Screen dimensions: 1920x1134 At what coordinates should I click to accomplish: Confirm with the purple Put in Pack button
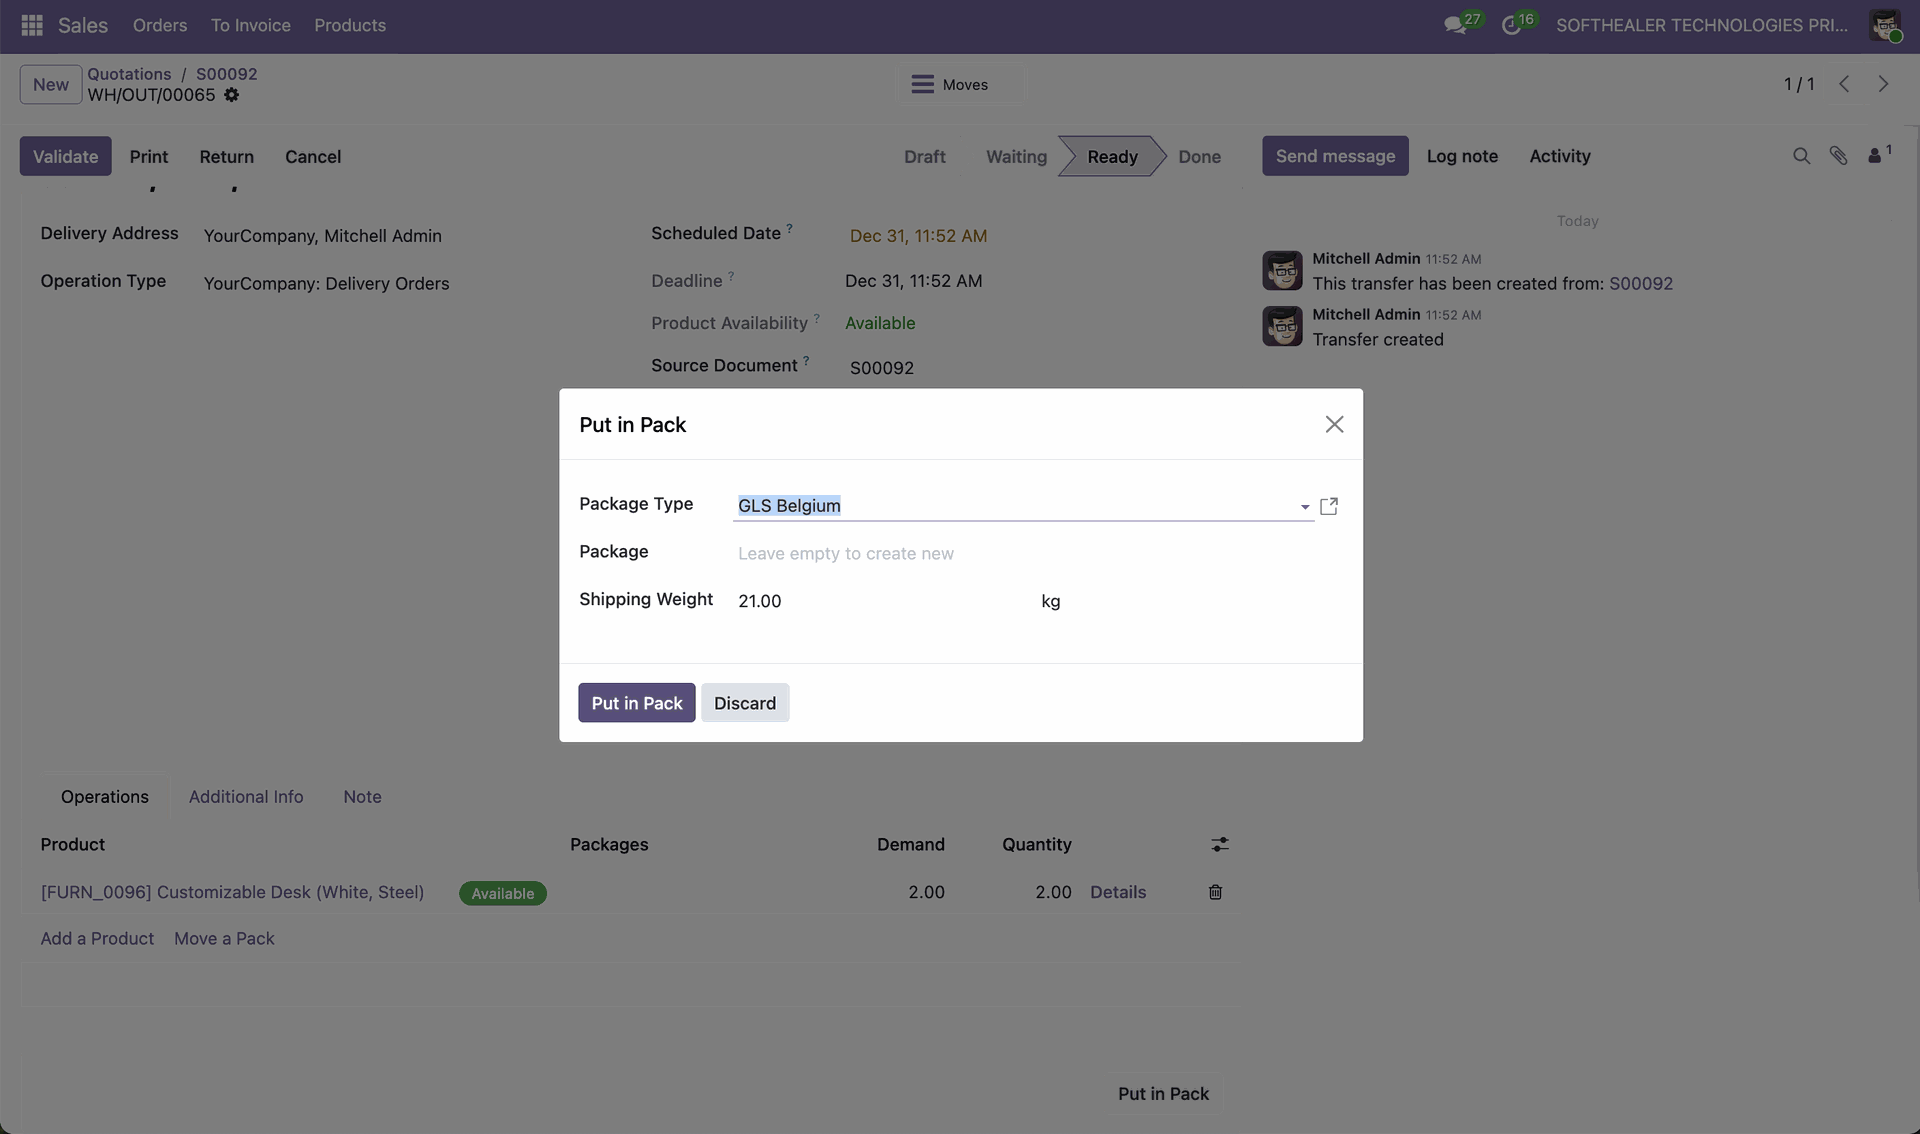[636, 703]
